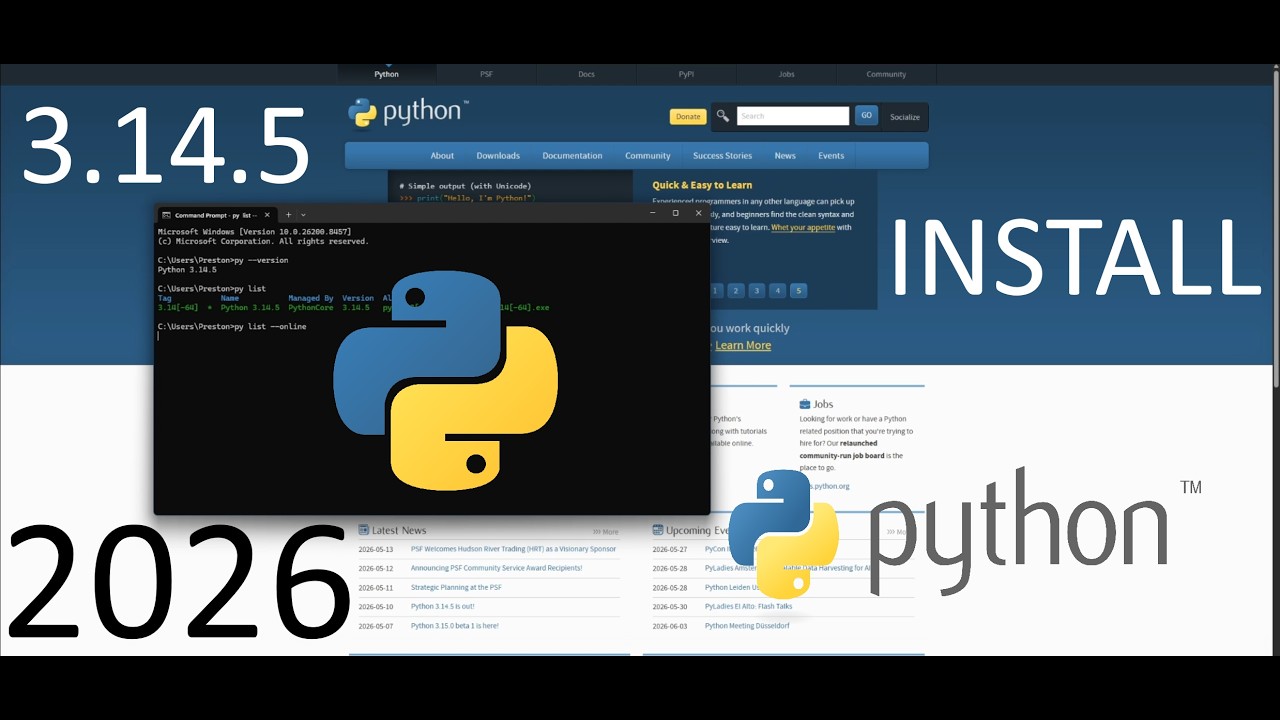Open 'PSF Welcomes Hudson River Trading' news item
This screenshot has width=1280, height=720.
point(514,549)
